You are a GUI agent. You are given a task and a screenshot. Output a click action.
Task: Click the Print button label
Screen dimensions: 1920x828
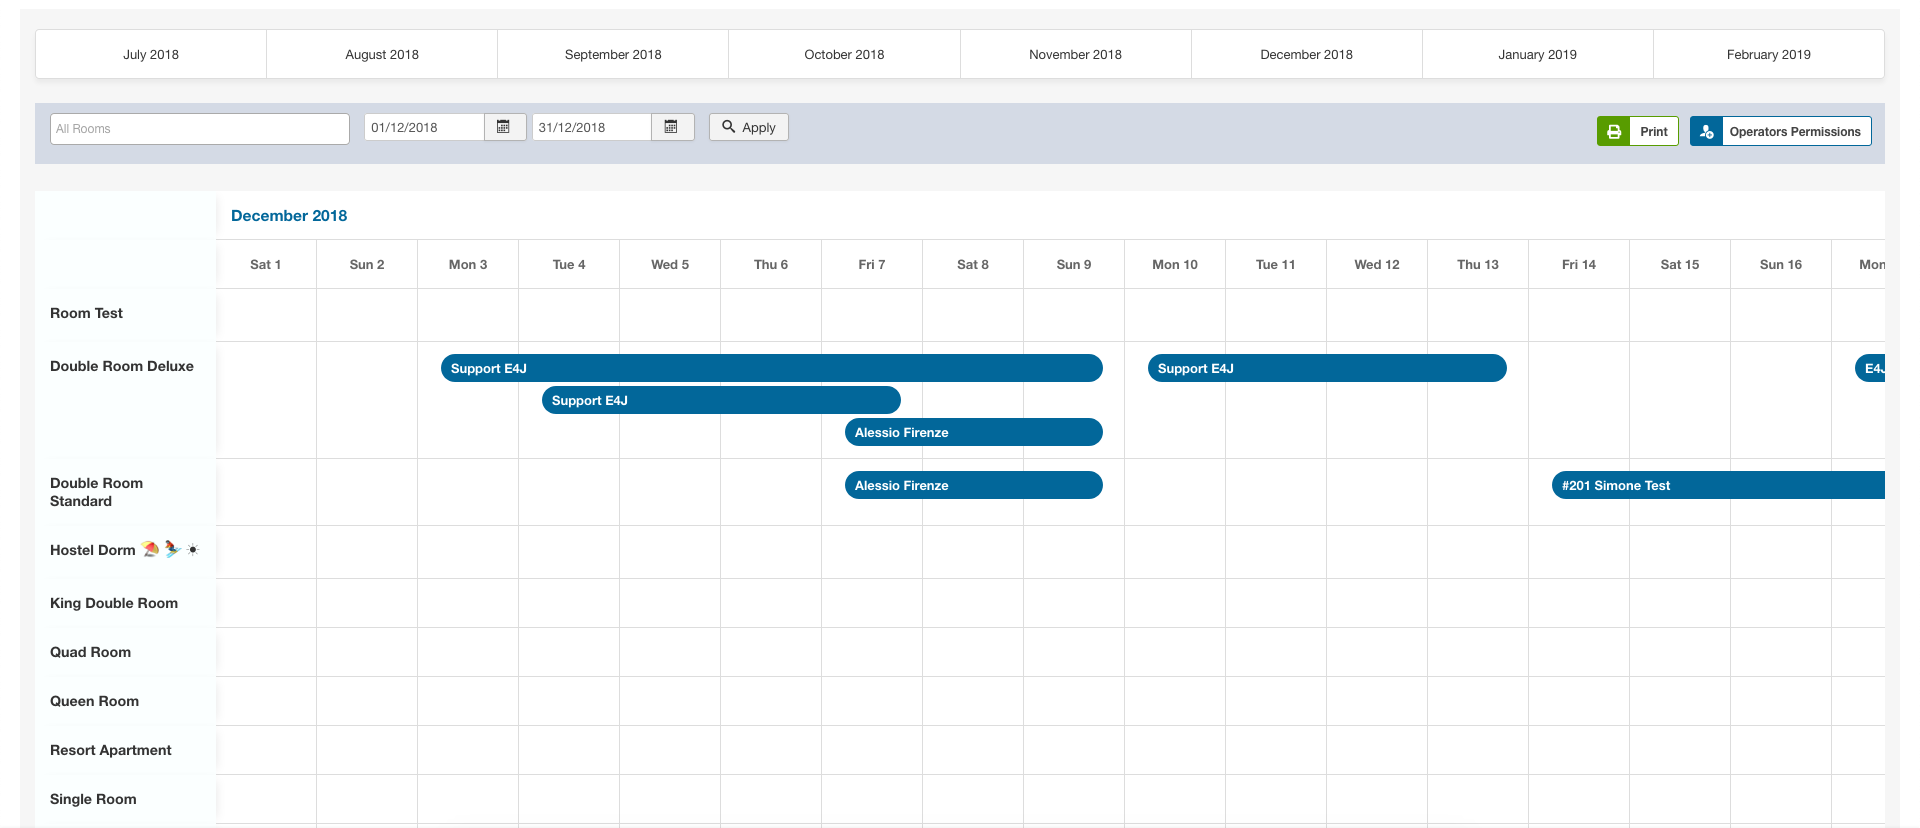pyautogui.click(x=1653, y=131)
